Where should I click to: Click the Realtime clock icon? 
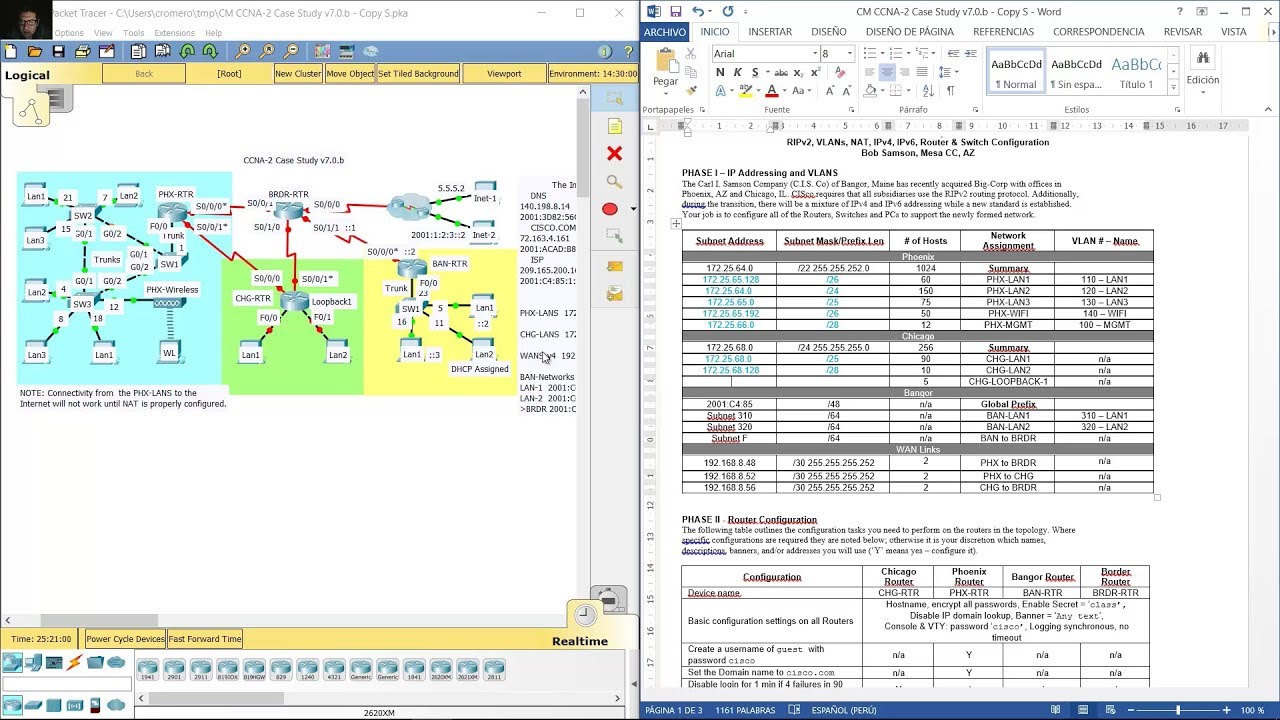tap(585, 614)
